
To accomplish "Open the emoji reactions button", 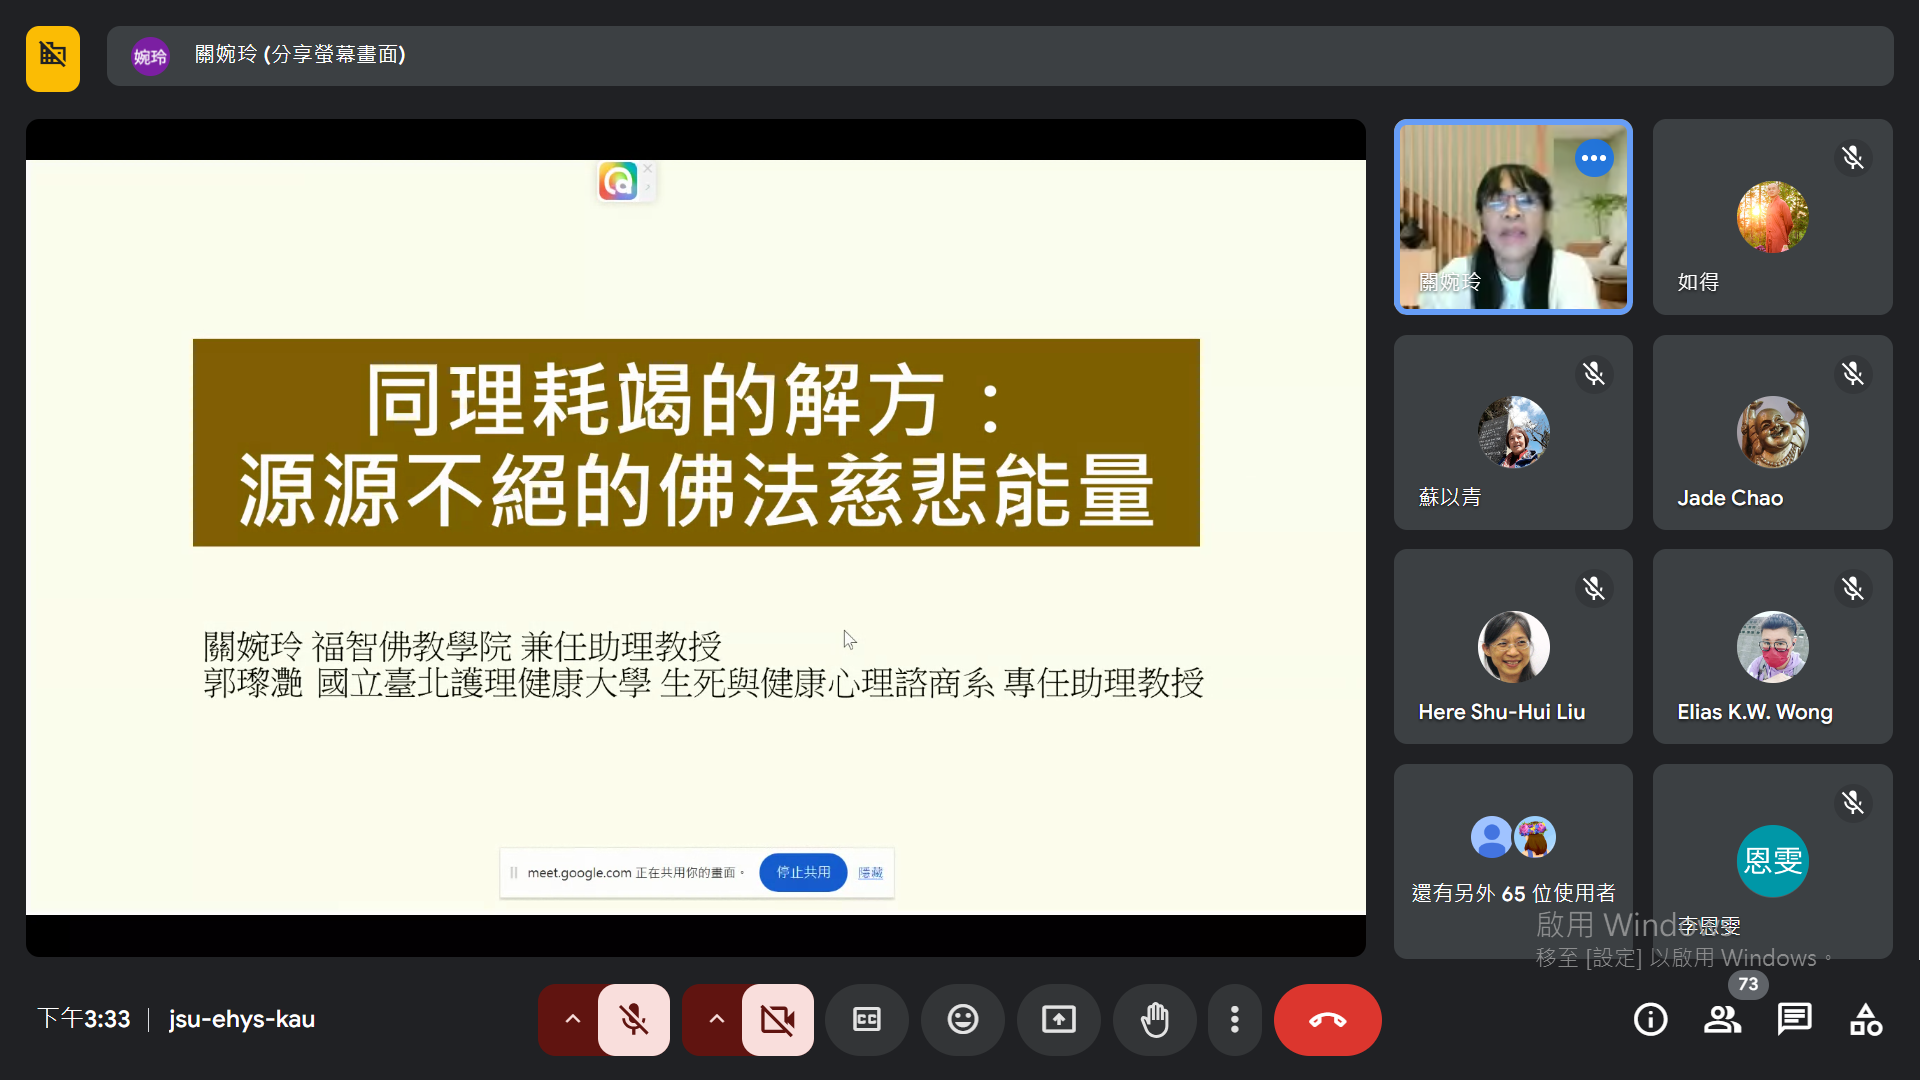I will 962,1019.
